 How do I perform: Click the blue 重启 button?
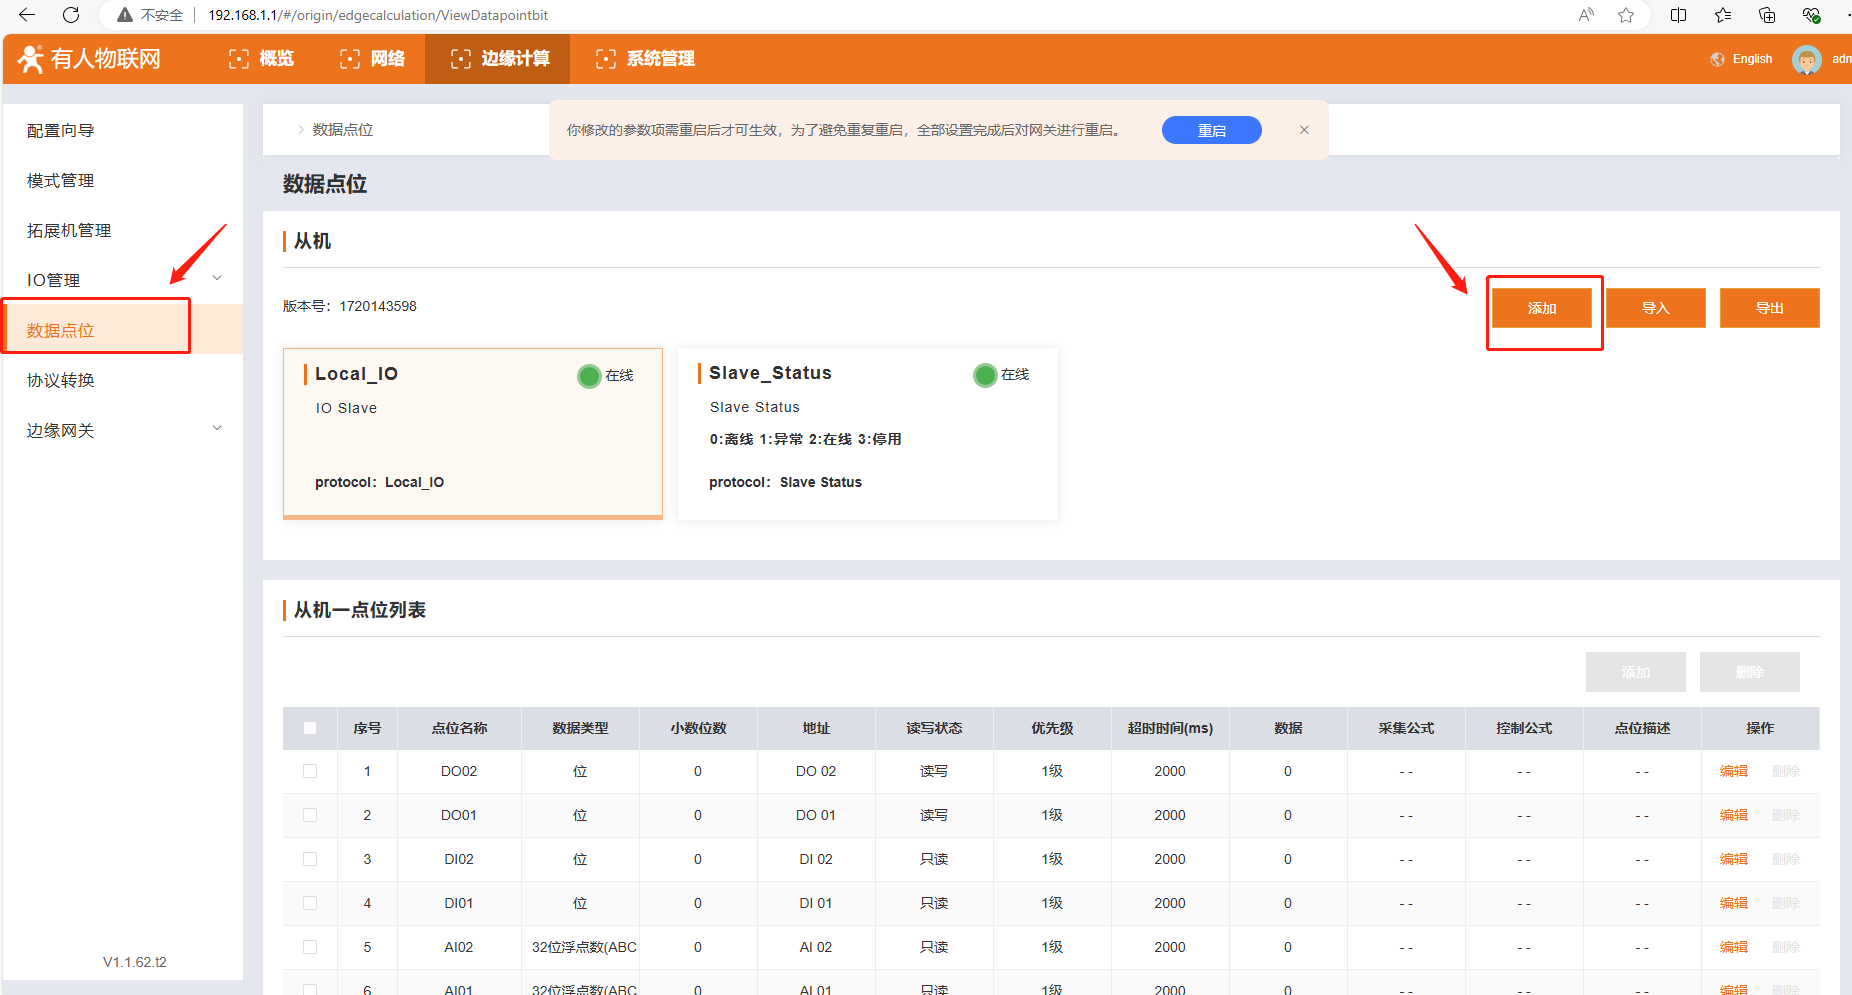point(1211,130)
